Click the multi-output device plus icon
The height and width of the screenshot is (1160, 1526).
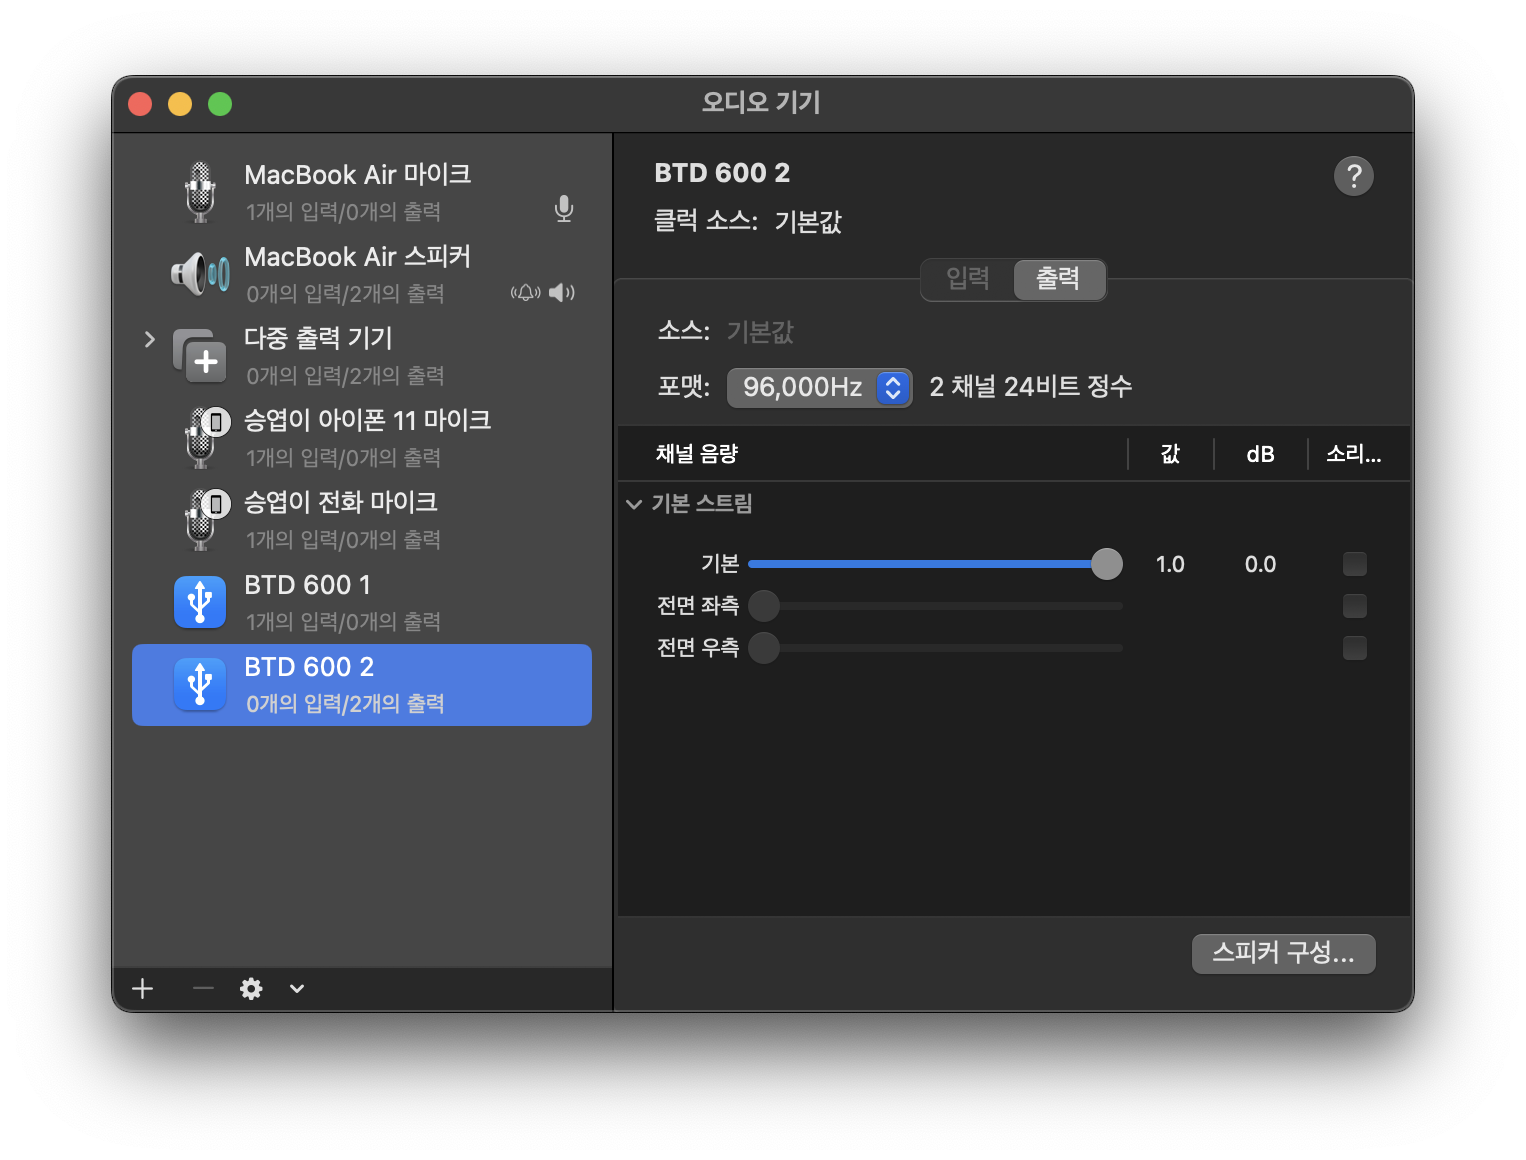[200, 356]
